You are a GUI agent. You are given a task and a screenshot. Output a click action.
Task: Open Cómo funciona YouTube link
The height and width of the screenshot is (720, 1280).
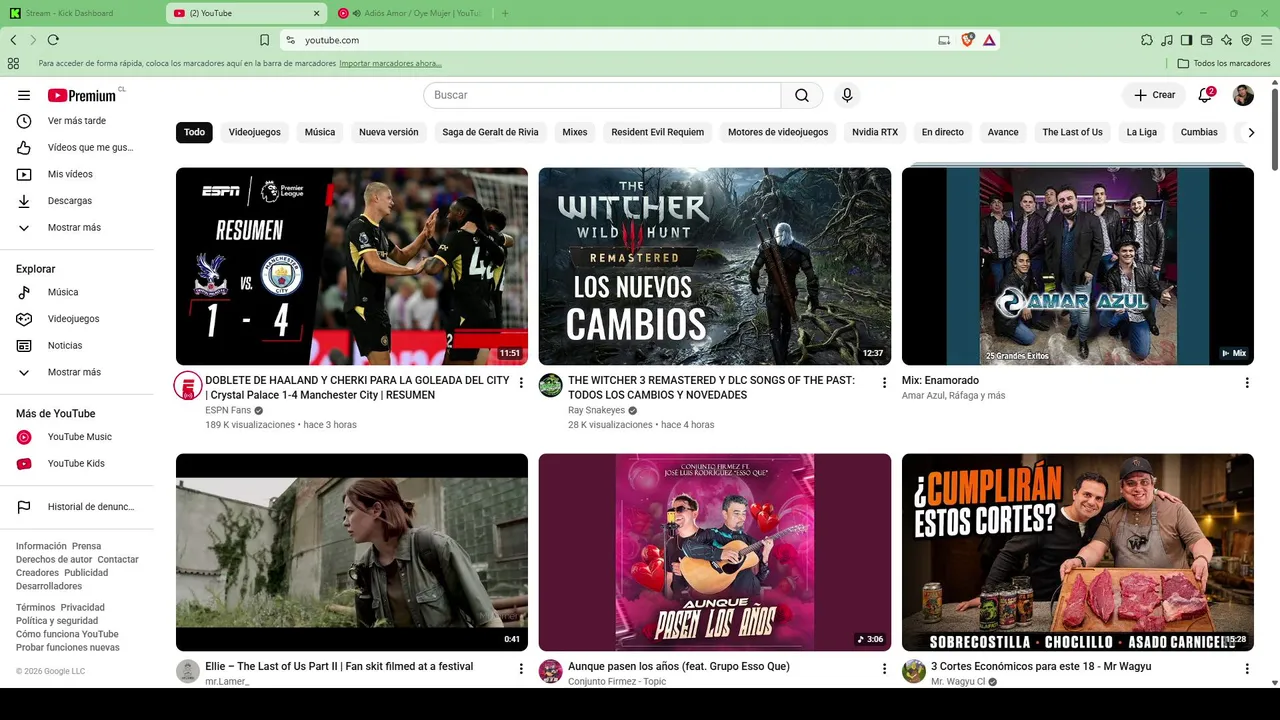coord(67,634)
